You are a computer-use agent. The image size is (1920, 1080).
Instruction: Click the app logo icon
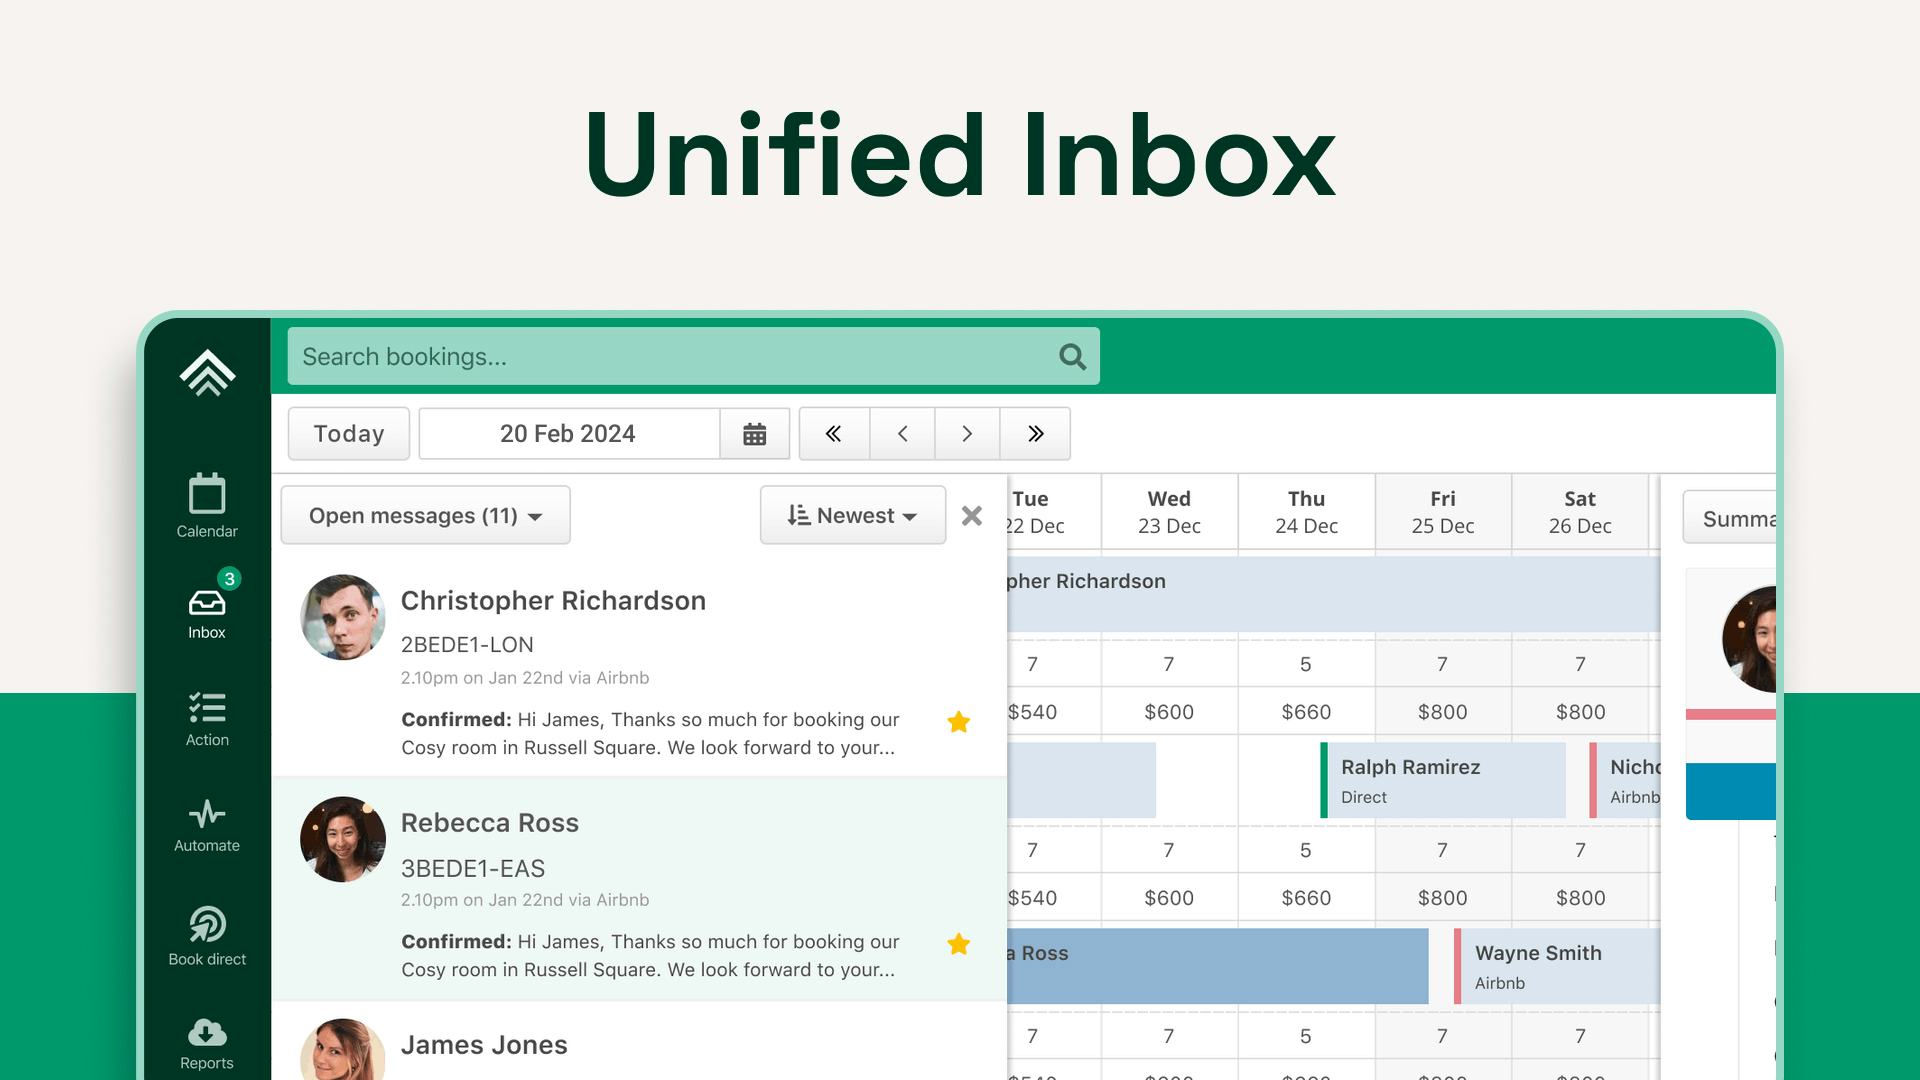(x=207, y=373)
